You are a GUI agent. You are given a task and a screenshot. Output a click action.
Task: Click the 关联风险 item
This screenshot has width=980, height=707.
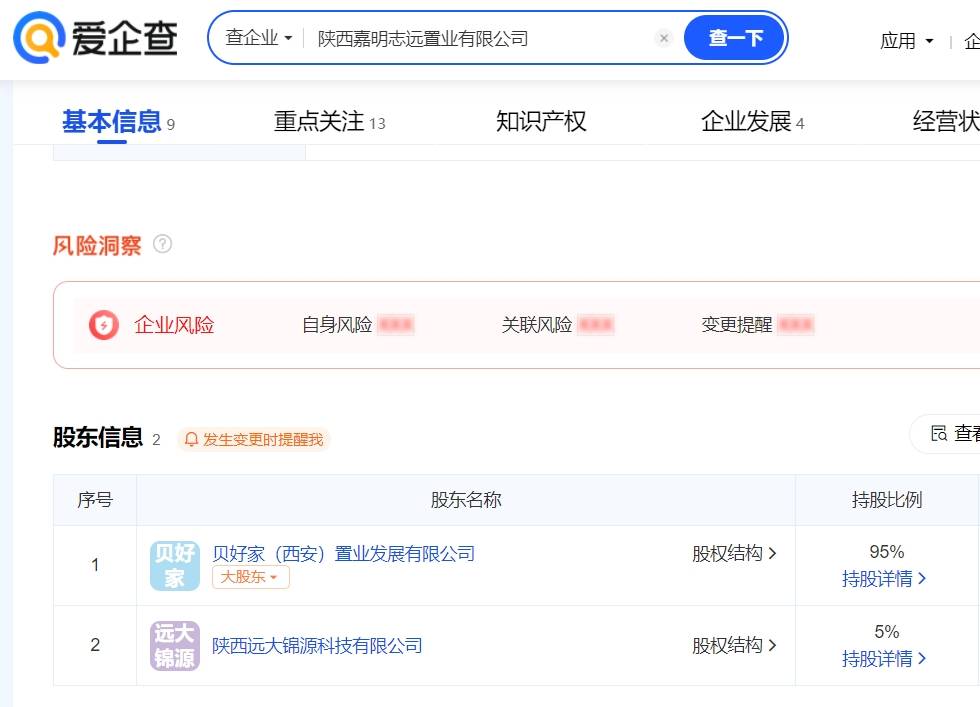pyautogui.click(x=558, y=325)
